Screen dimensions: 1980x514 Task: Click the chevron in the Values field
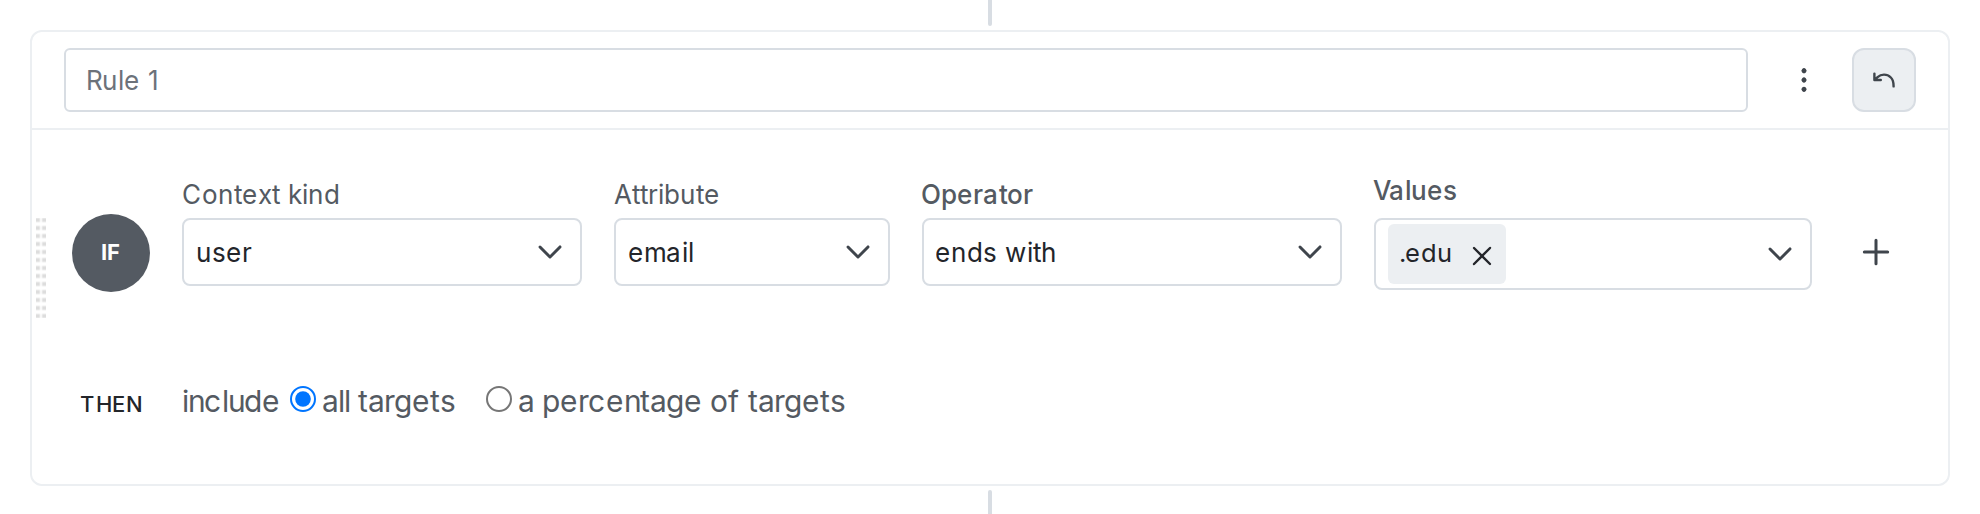(1779, 254)
